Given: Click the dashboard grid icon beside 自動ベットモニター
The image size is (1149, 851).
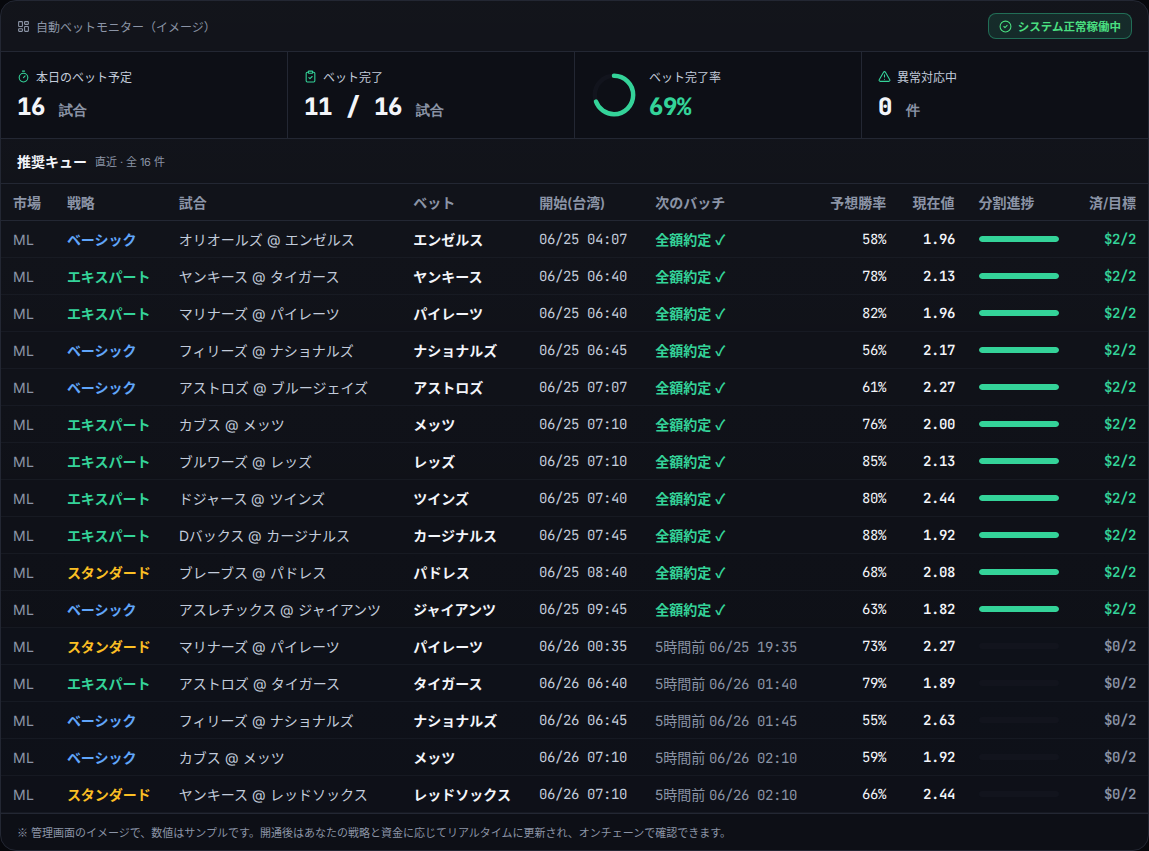Looking at the screenshot, I should [x=23, y=26].
